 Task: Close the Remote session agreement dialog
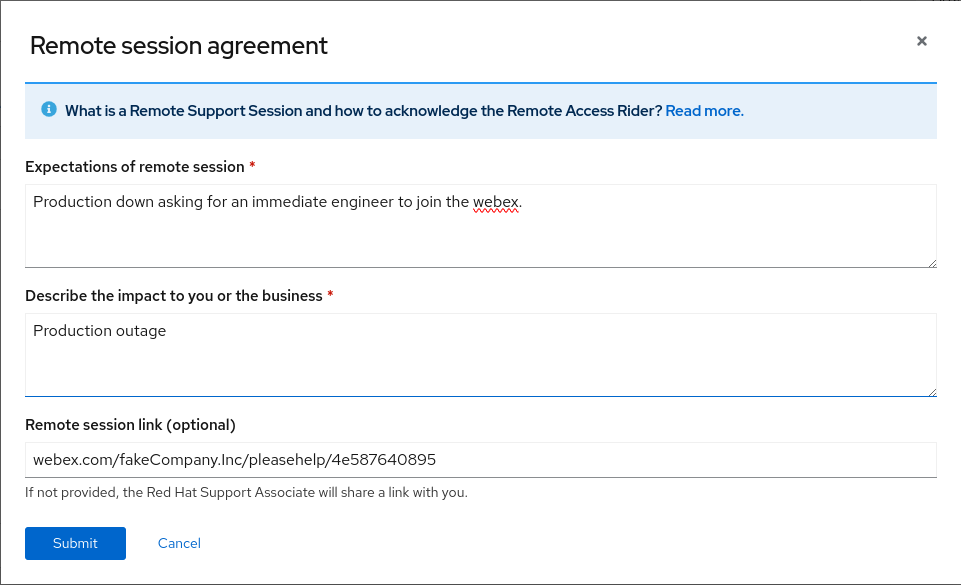pyautogui.click(x=922, y=41)
